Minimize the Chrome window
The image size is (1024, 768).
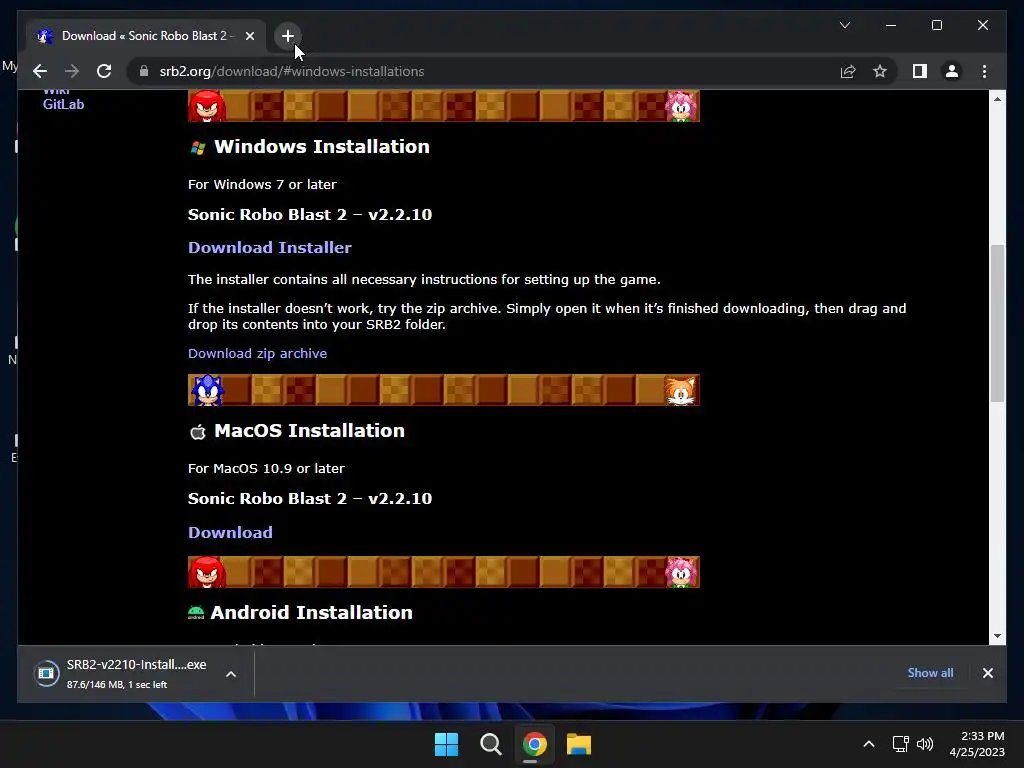click(x=891, y=25)
